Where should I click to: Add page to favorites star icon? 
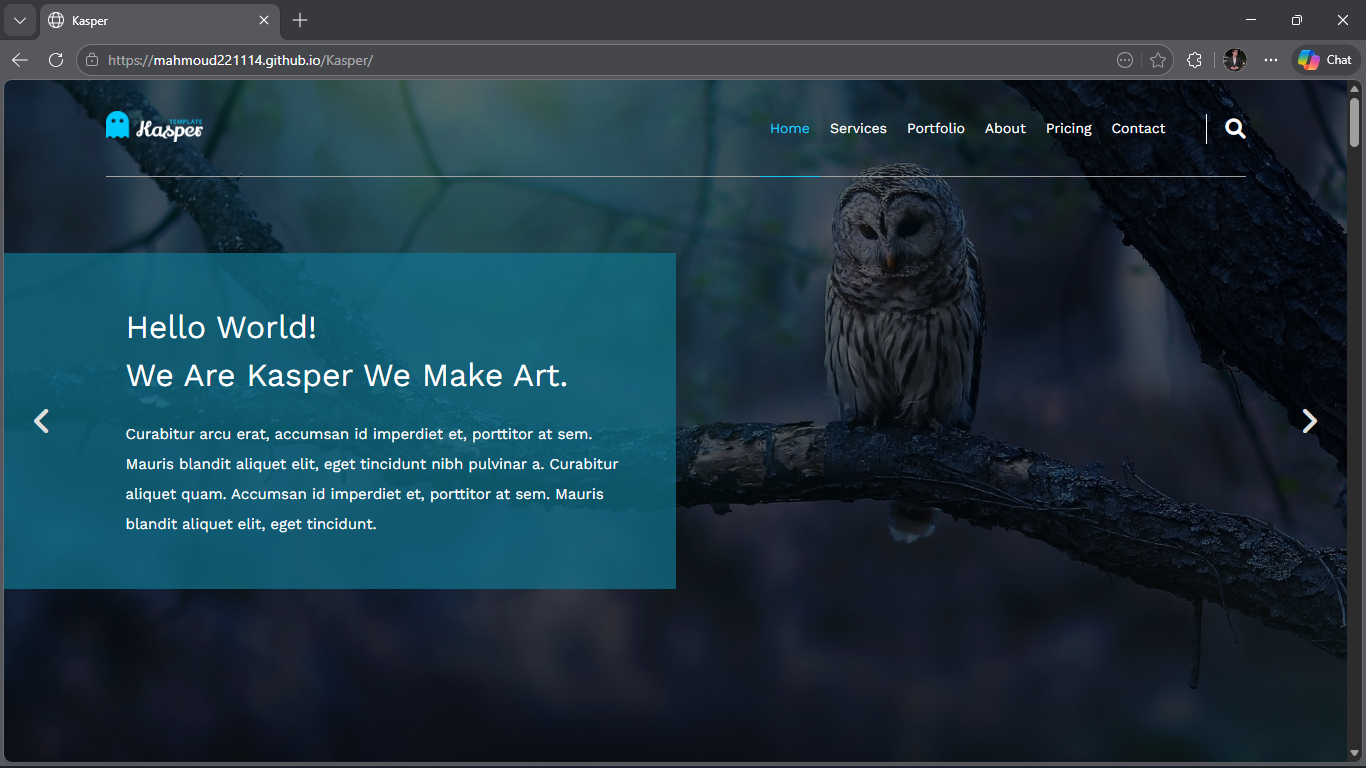(x=1158, y=60)
